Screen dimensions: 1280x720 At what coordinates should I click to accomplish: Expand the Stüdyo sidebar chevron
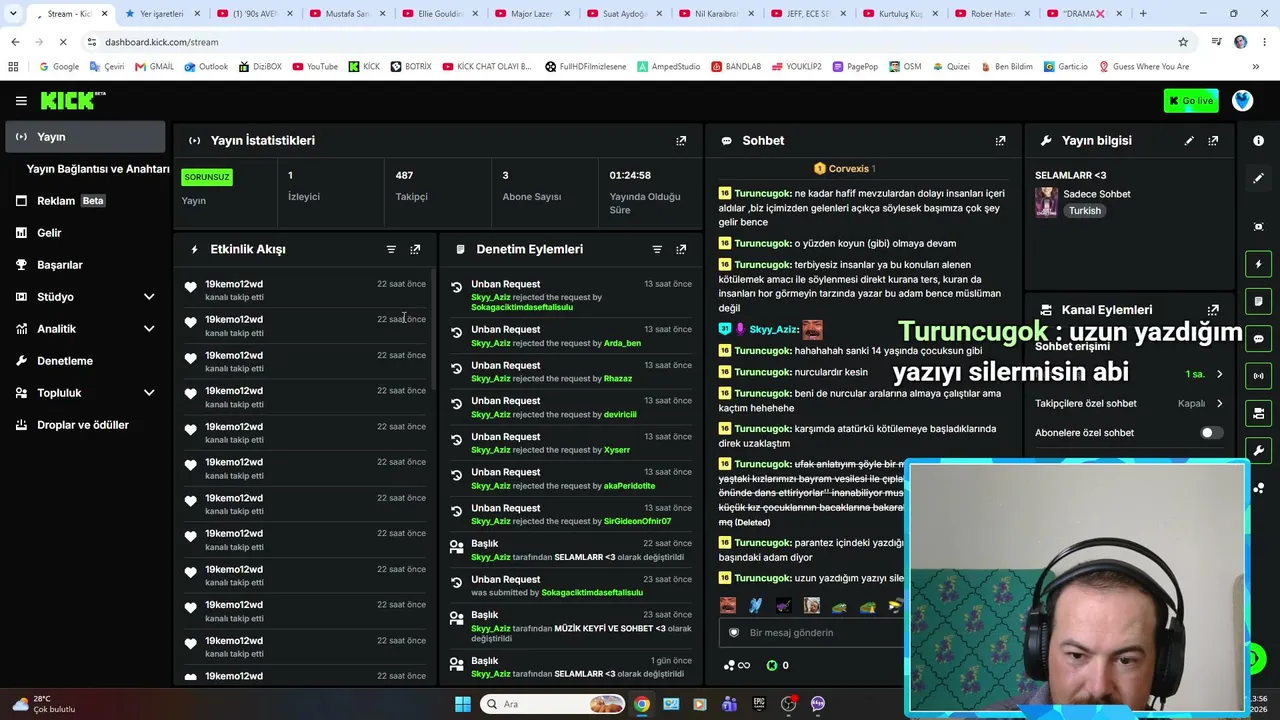149,297
